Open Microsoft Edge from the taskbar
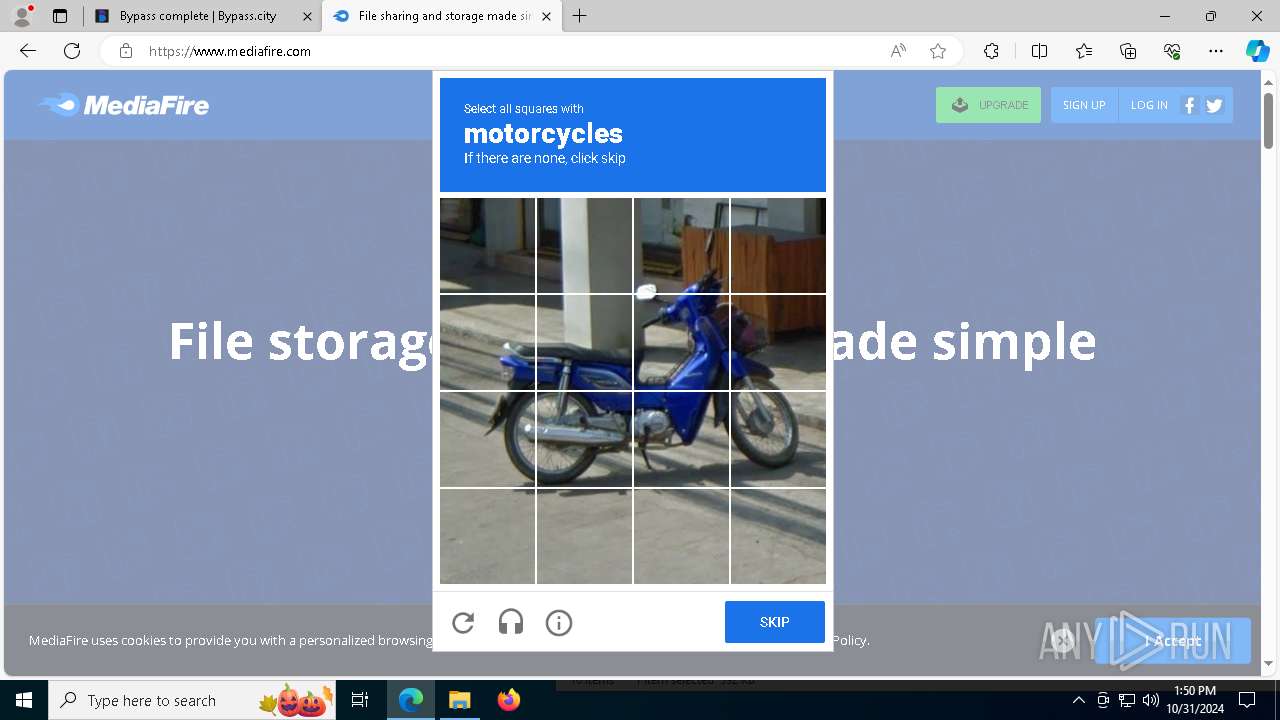The width and height of the screenshot is (1280, 720). pyautogui.click(x=411, y=700)
